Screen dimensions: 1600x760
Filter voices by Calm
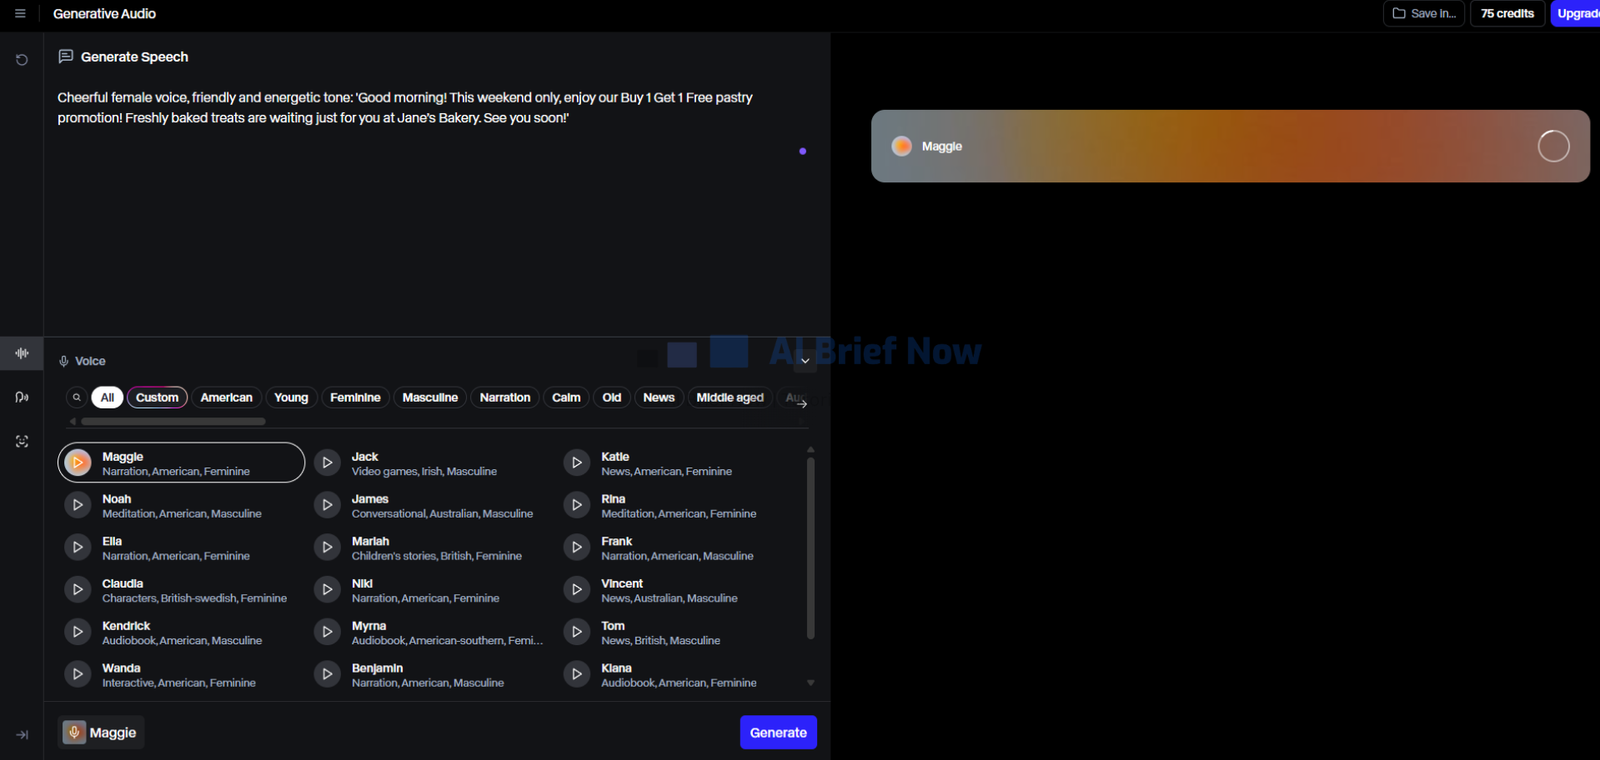[566, 397]
